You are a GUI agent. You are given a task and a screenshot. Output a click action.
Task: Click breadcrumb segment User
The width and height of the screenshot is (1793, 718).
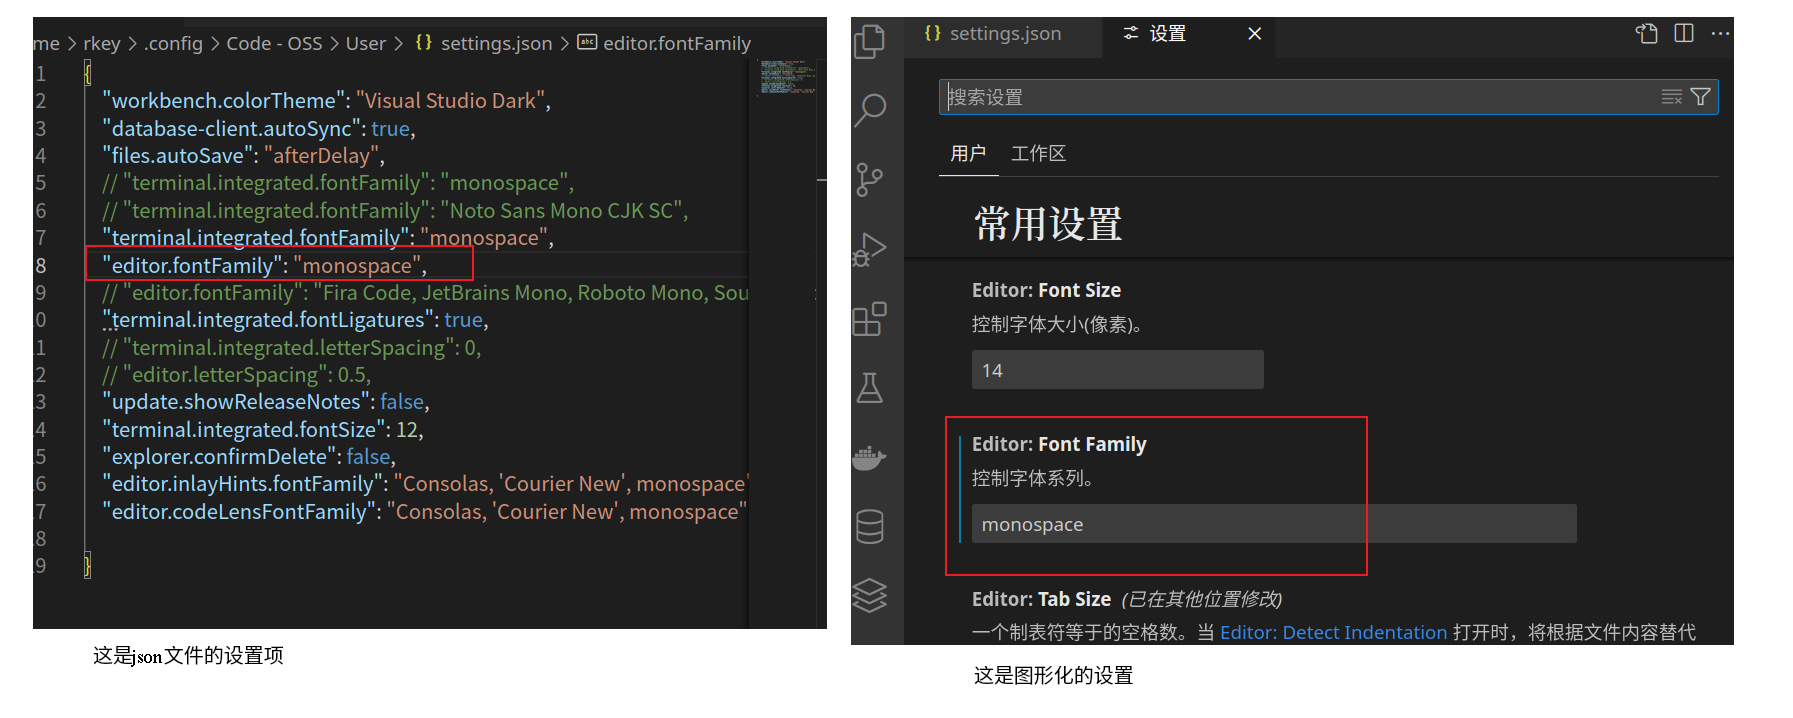pos(365,43)
